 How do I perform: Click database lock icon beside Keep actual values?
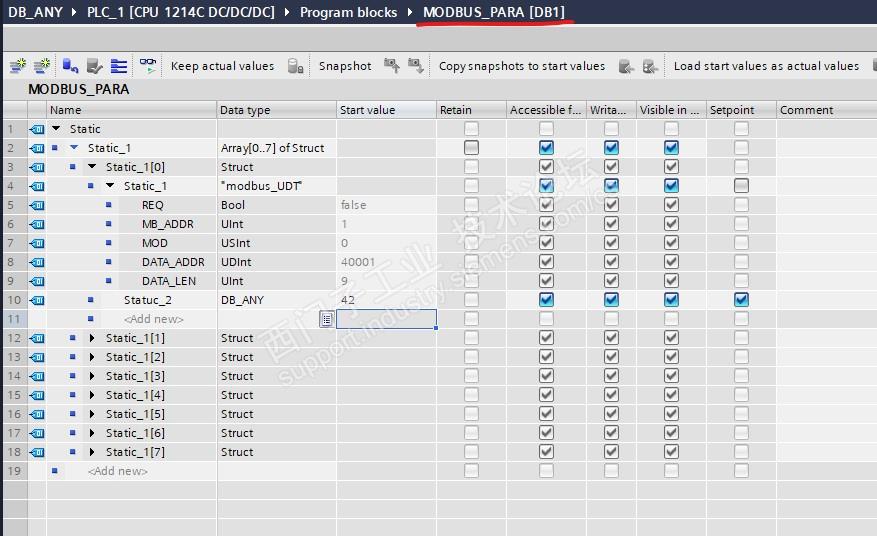[295, 66]
